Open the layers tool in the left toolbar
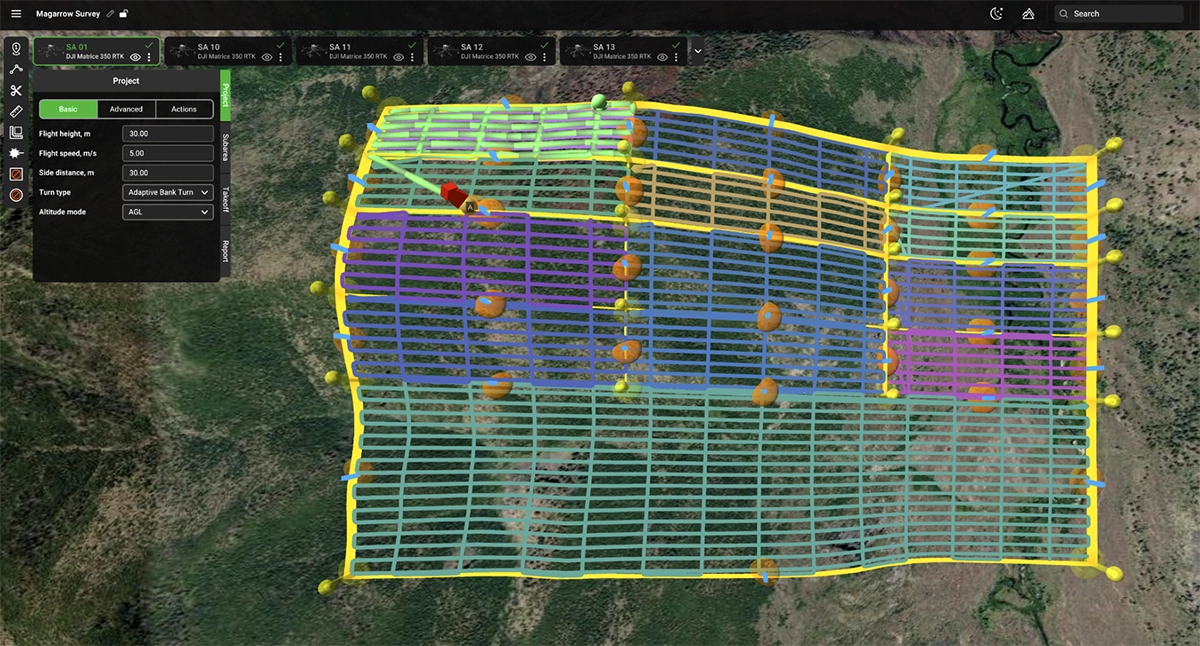Viewport: 1200px width, 646px height. (x=16, y=133)
